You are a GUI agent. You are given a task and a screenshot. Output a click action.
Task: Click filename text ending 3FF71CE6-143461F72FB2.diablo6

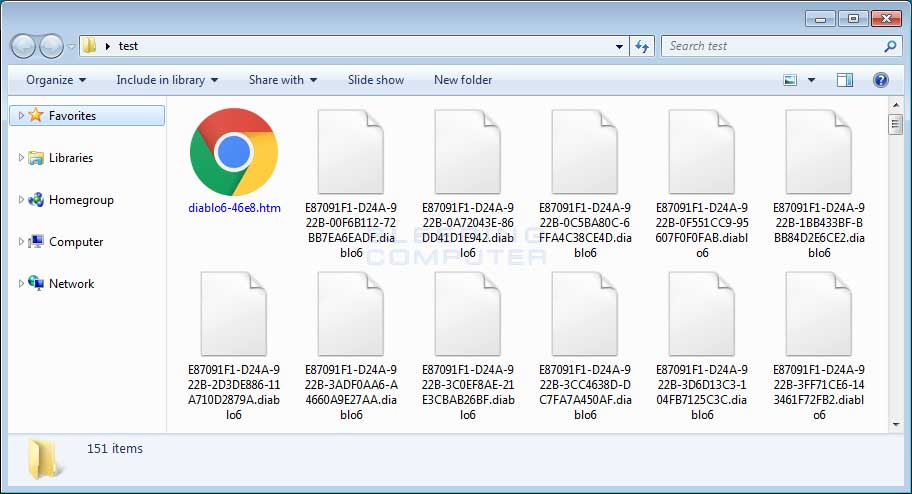click(x=819, y=392)
